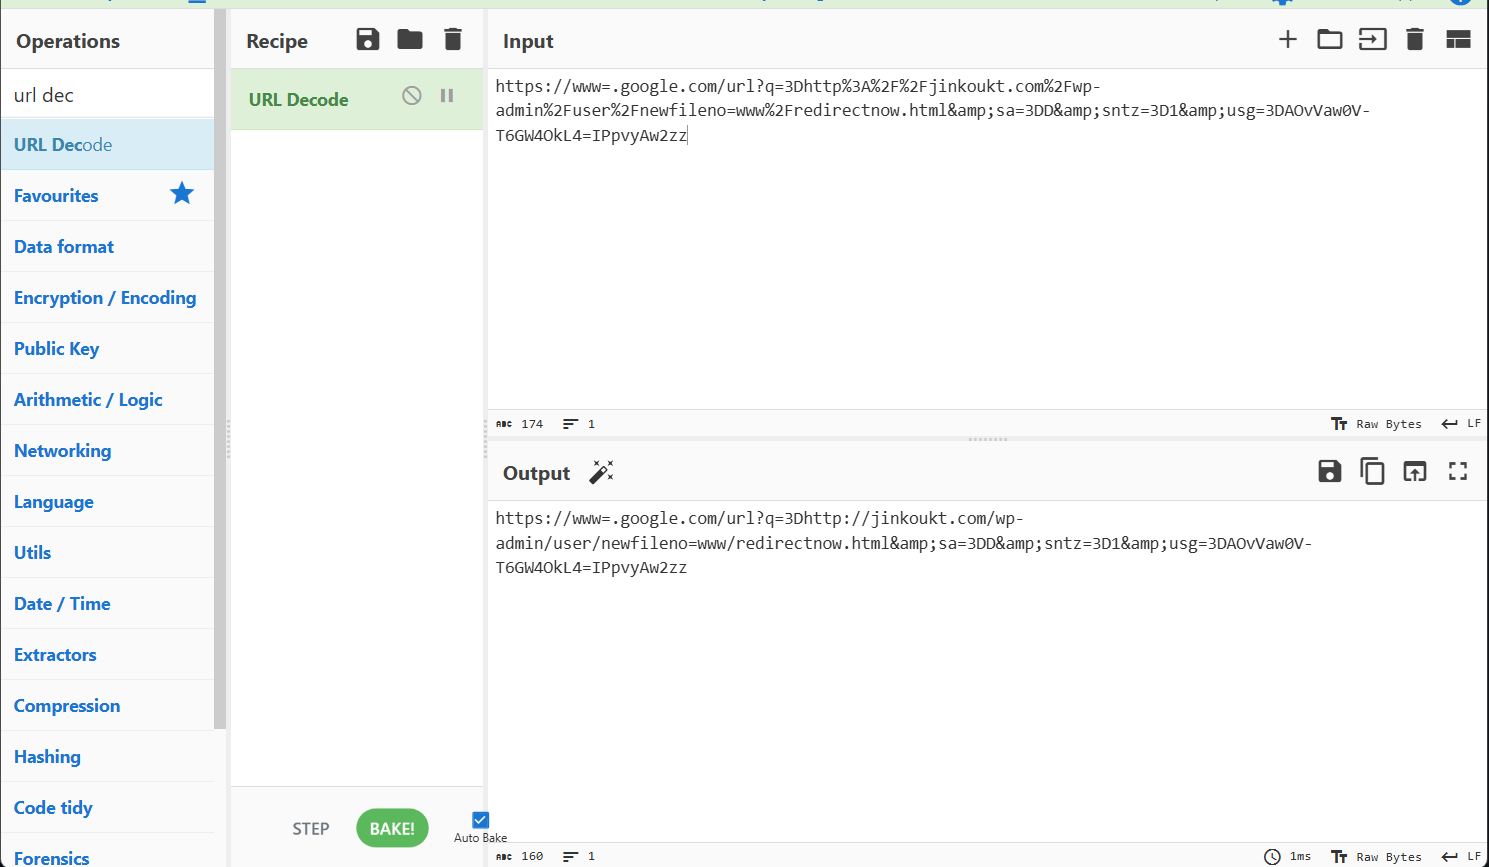Clear input and output trash icon
This screenshot has width=1489, height=867.
(x=1415, y=40)
